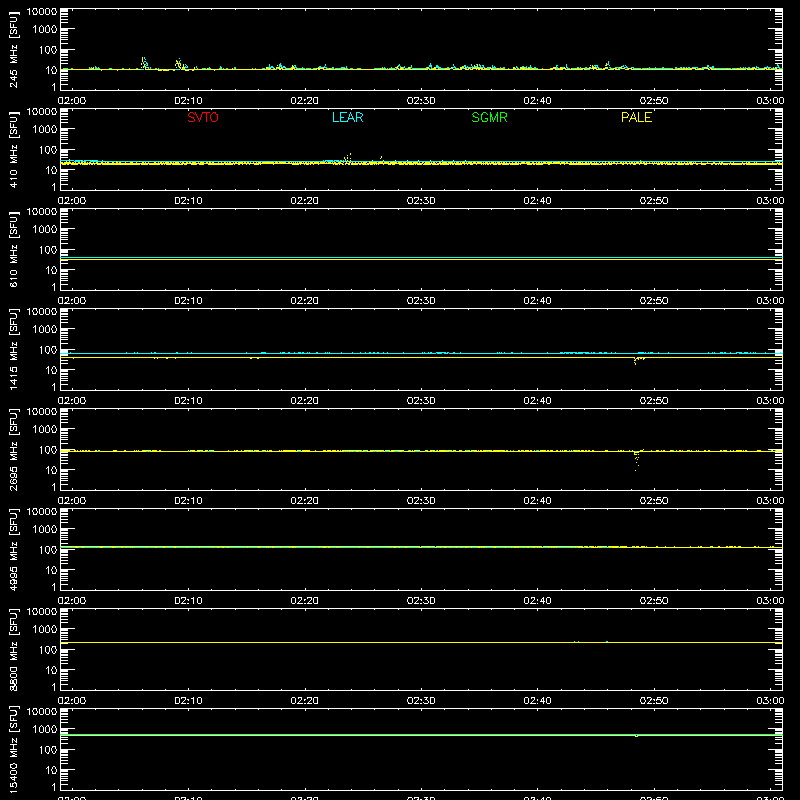Select the 245 MHz [SFU] axis label
This screenshot has height=800, width=800.
click(13, 50)
